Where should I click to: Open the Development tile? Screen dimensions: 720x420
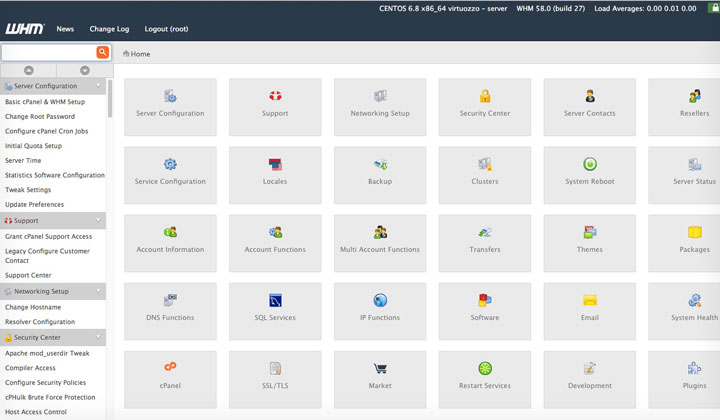point(590,380)
